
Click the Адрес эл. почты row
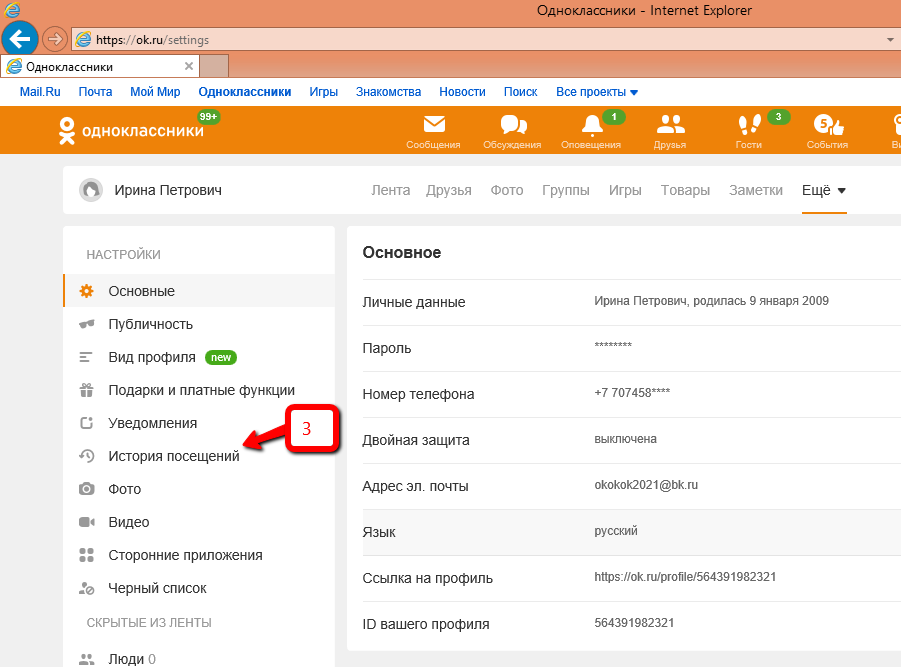click(x=632, y=486)
